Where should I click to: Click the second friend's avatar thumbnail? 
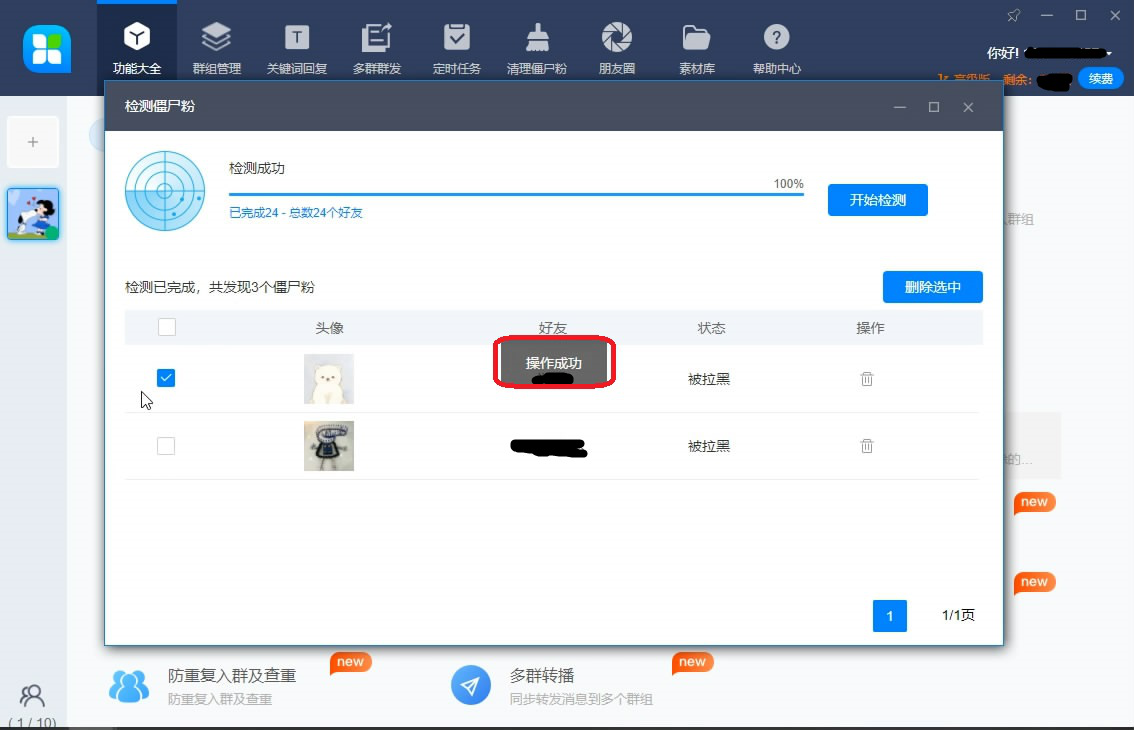pyautogui.click(x=328, y=446)
